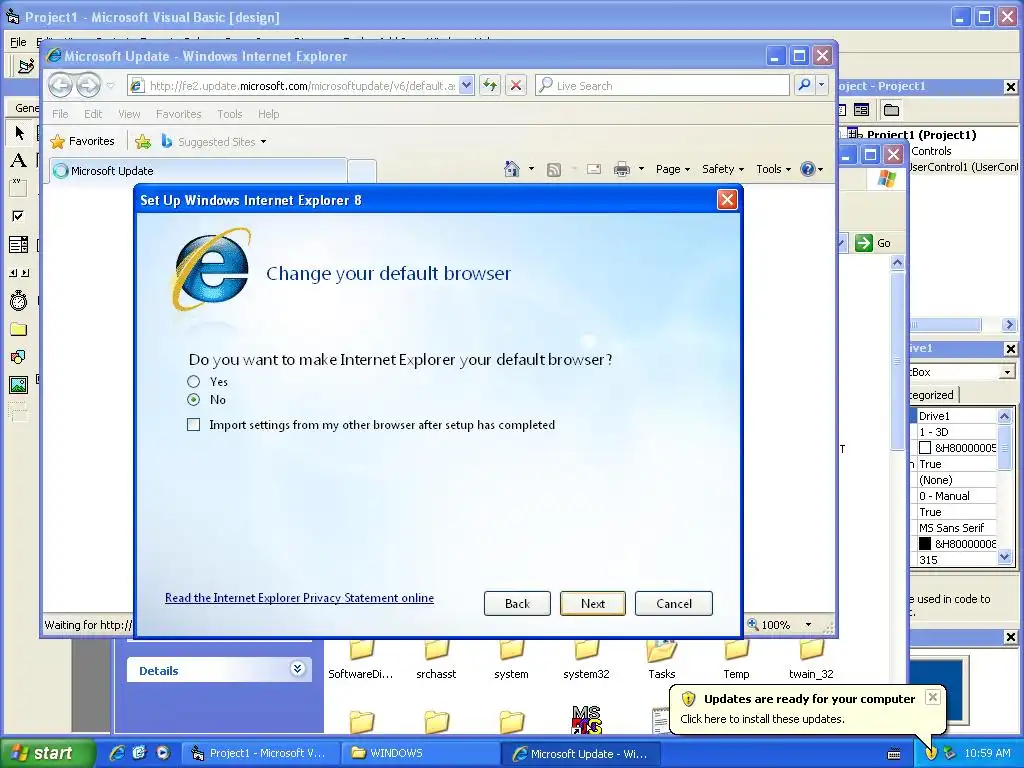Click the Add to Favorites Bar icon

tap(143, 141)
